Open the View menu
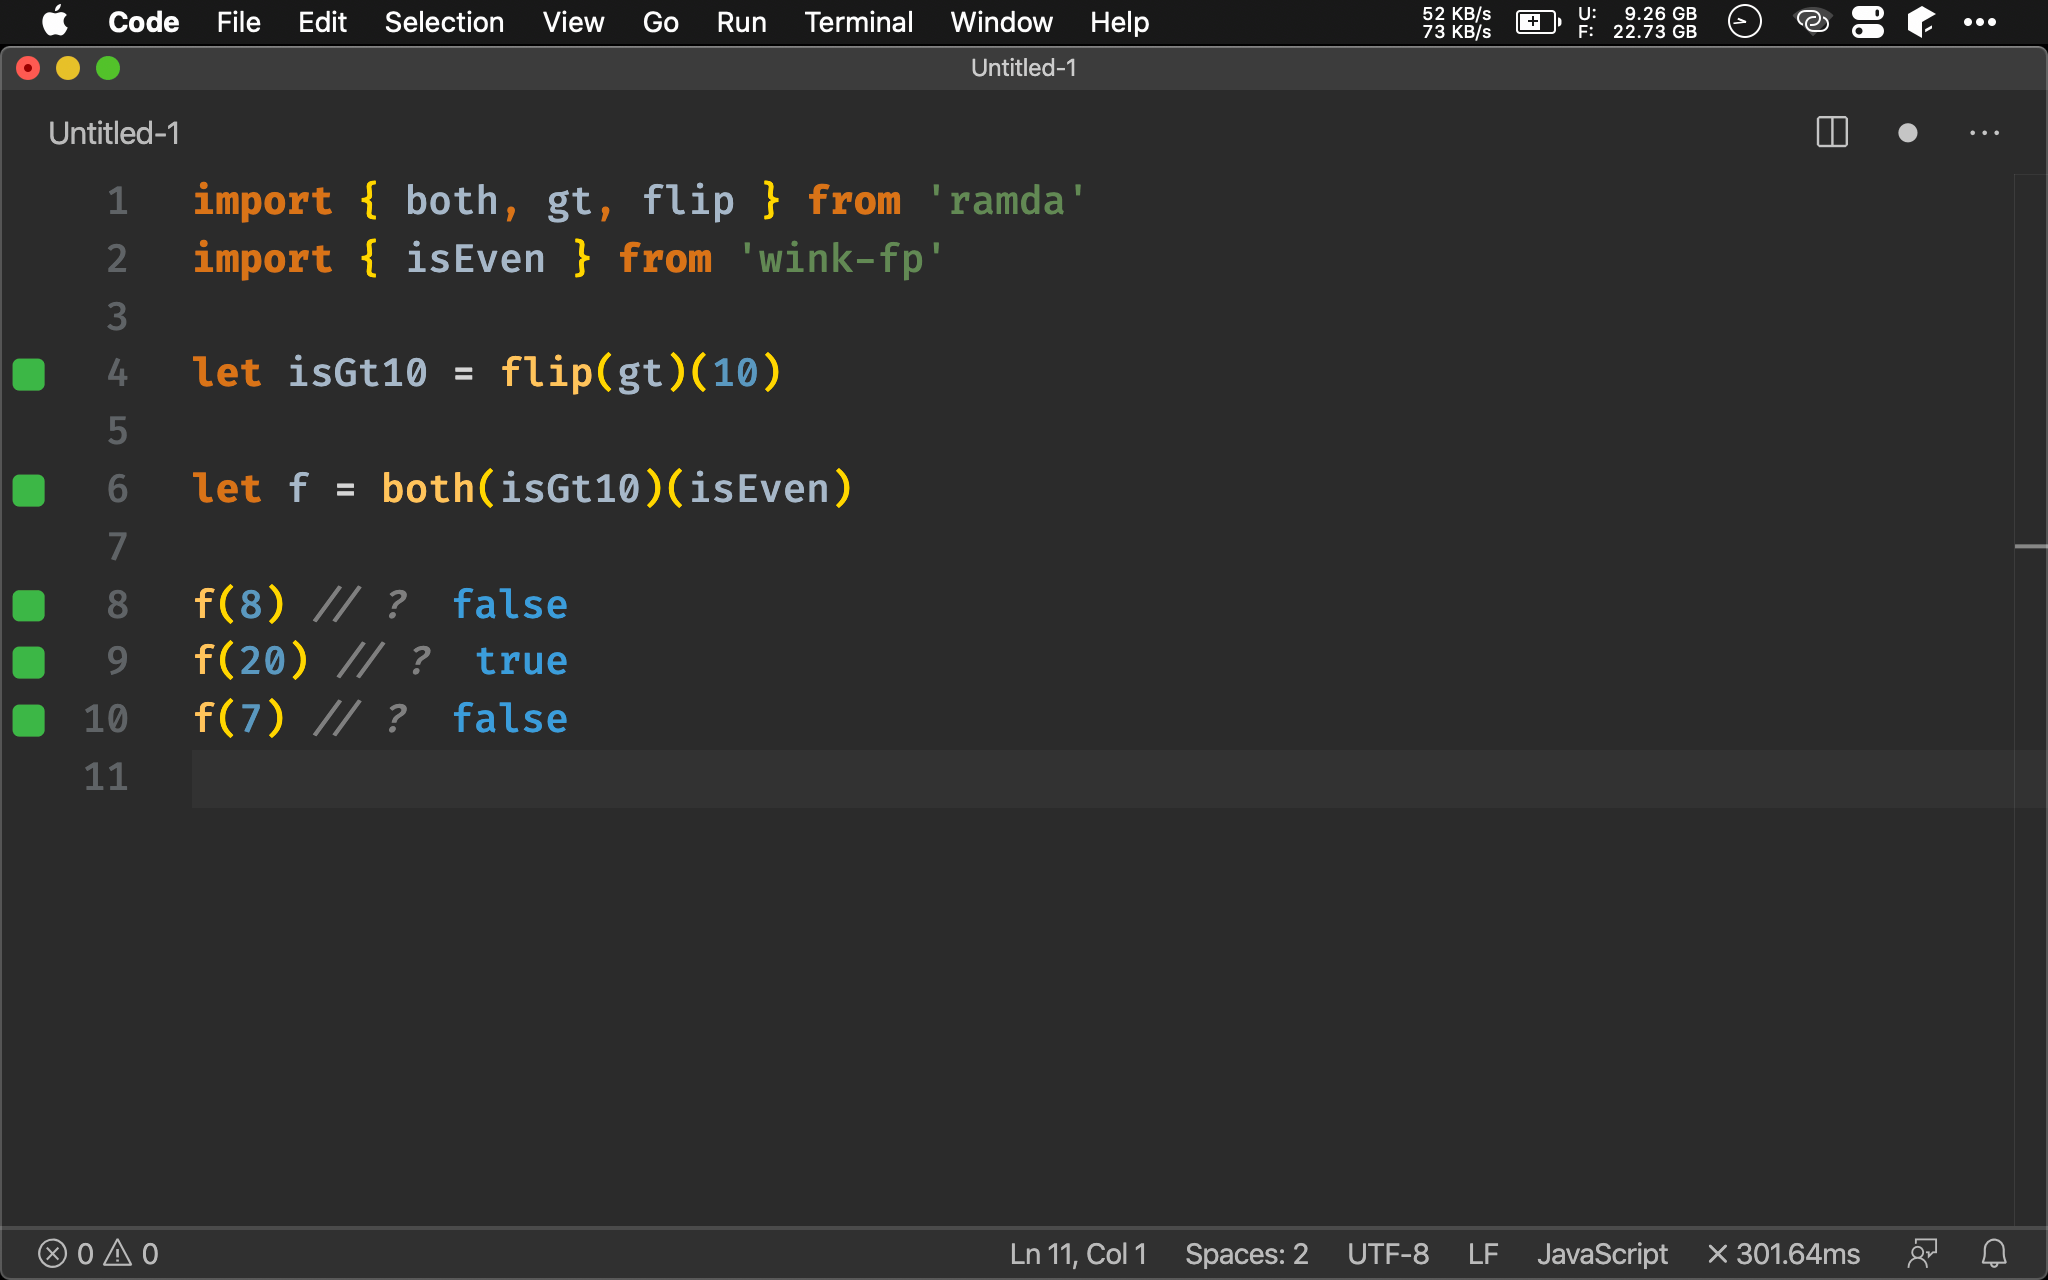The width and height of the screenshot is (2048, 1280). [x=573, y=22]
